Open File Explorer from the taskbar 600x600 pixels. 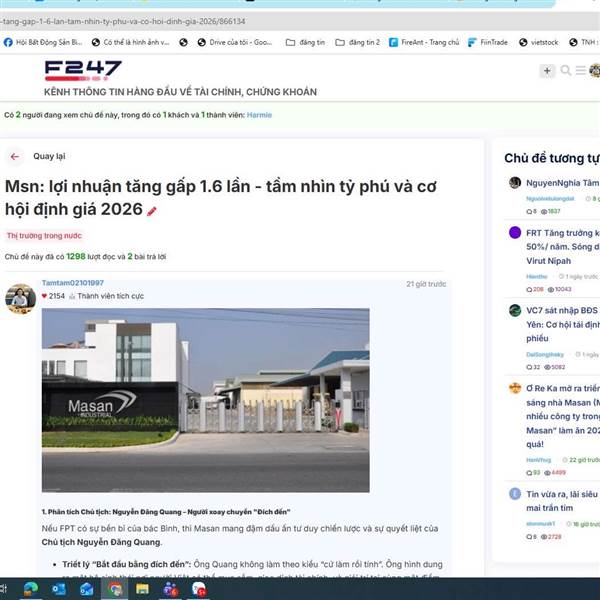[142, 589]
